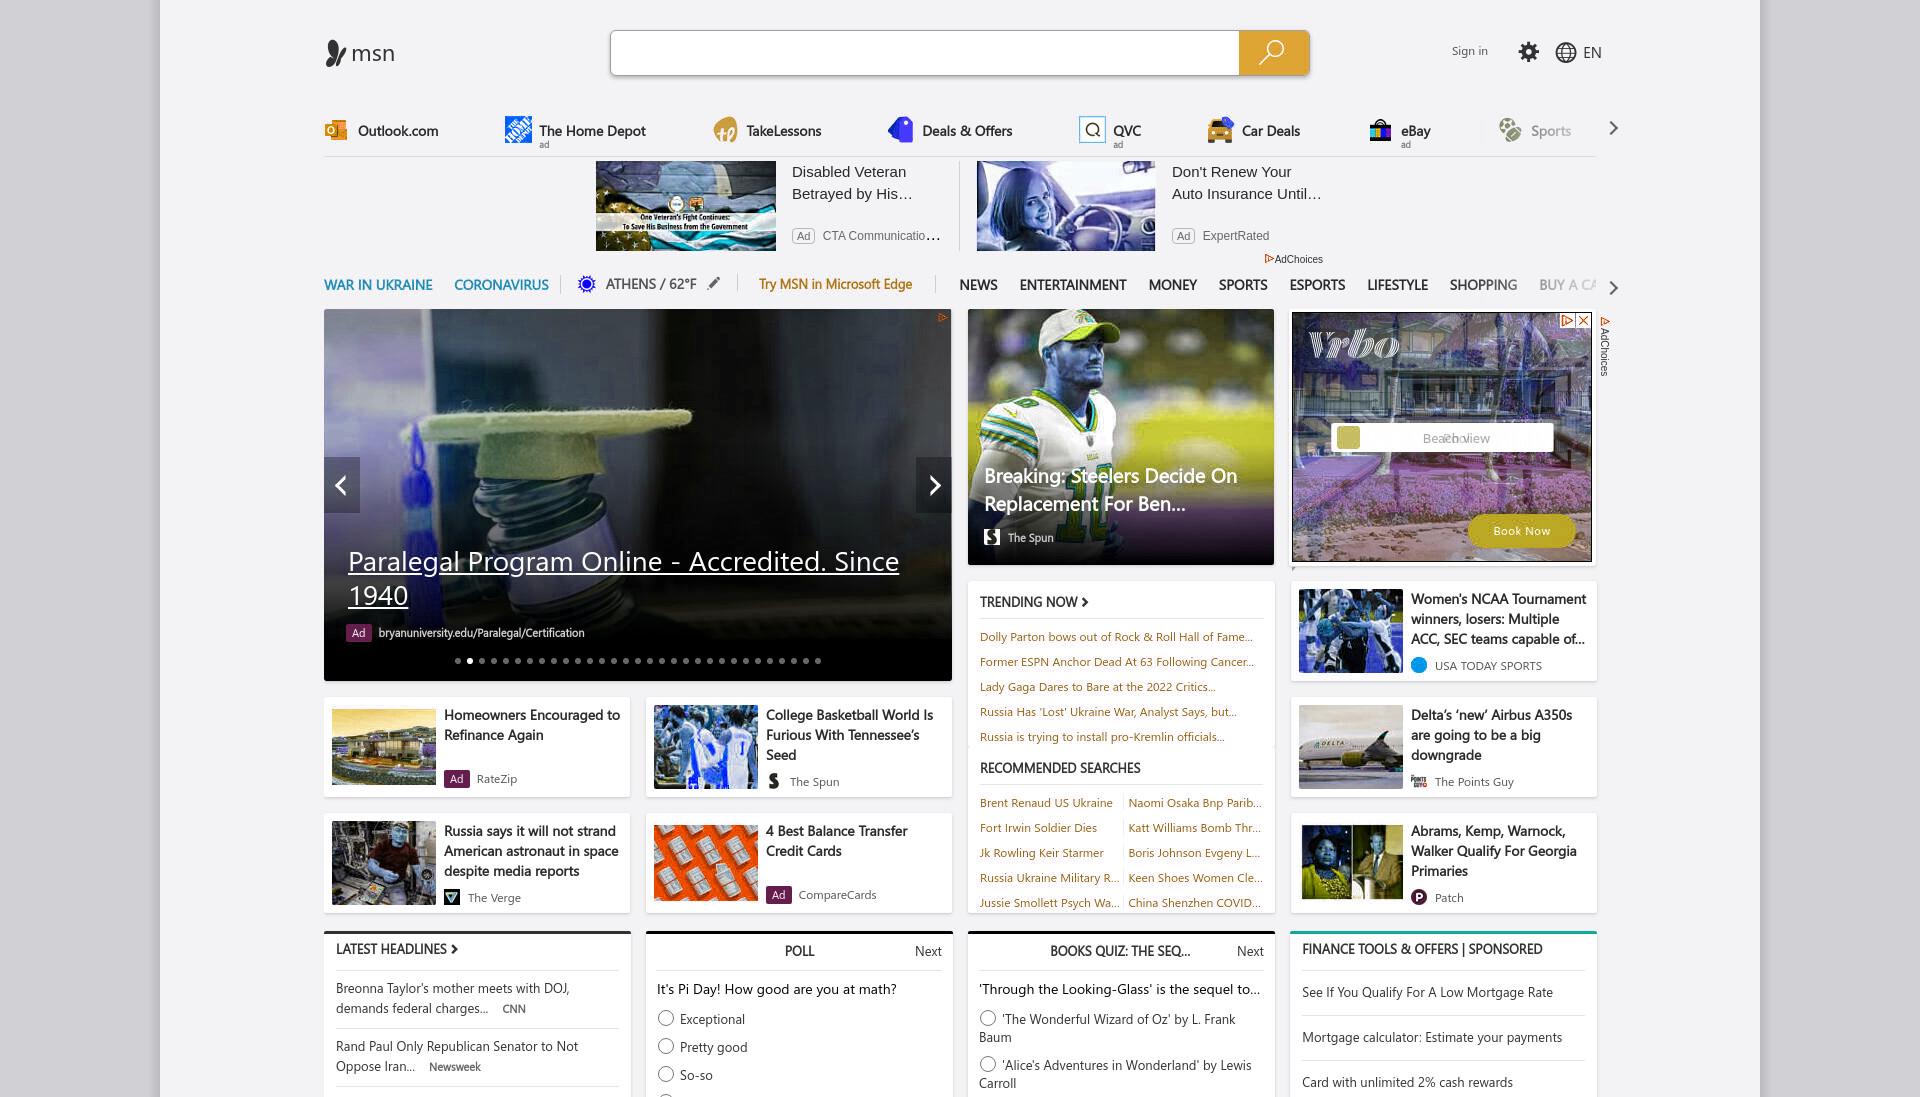1920x1097 pixels.
Task: Click the search magnifier button
Action: [1273, 53]
